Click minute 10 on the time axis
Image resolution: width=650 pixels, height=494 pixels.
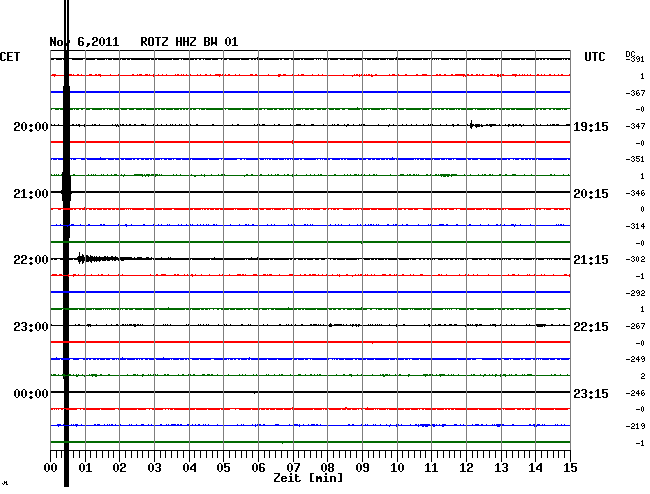[397, 467]
